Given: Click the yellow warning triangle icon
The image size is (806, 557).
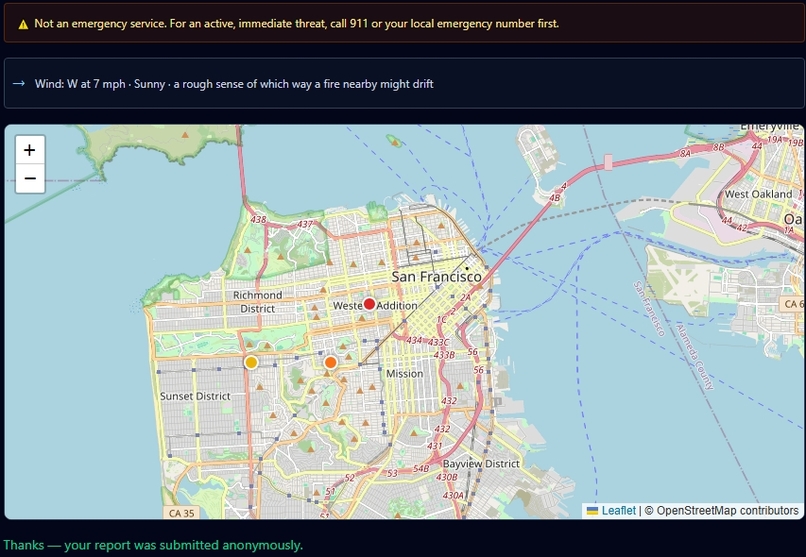Looking at the screenshot, I should point(23,24).
